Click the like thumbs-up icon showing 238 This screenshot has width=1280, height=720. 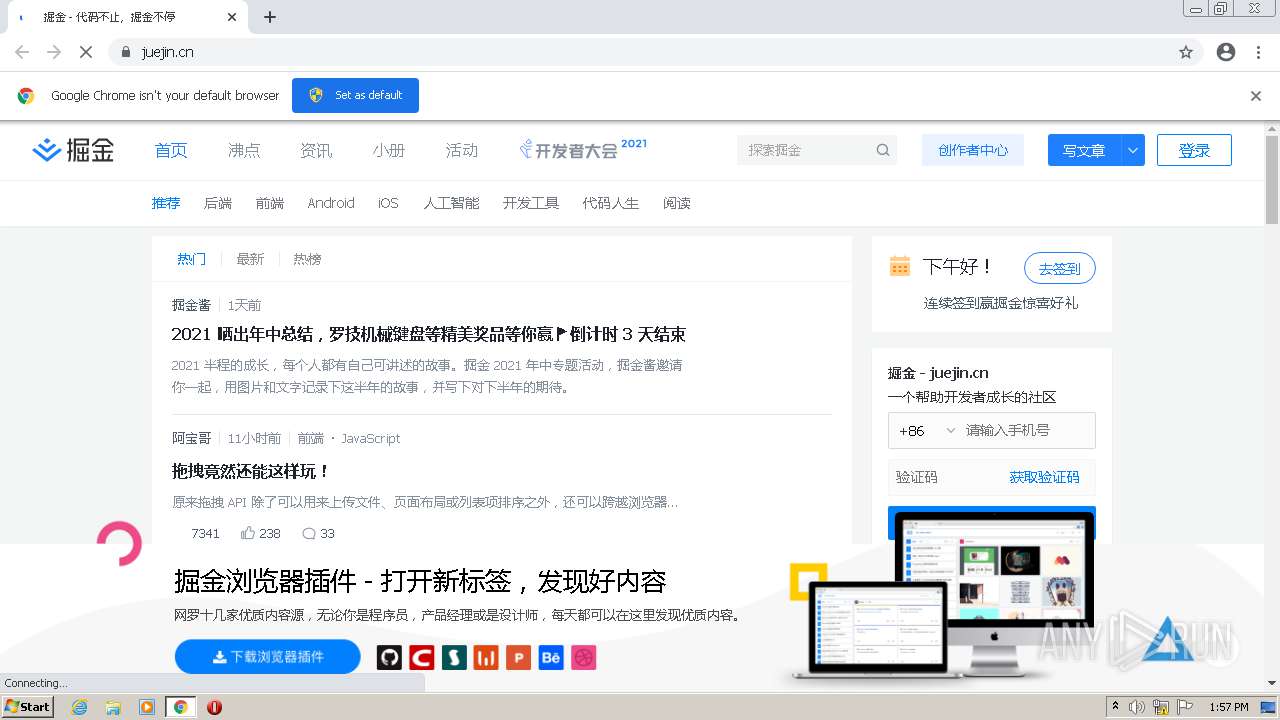point(248,533)
